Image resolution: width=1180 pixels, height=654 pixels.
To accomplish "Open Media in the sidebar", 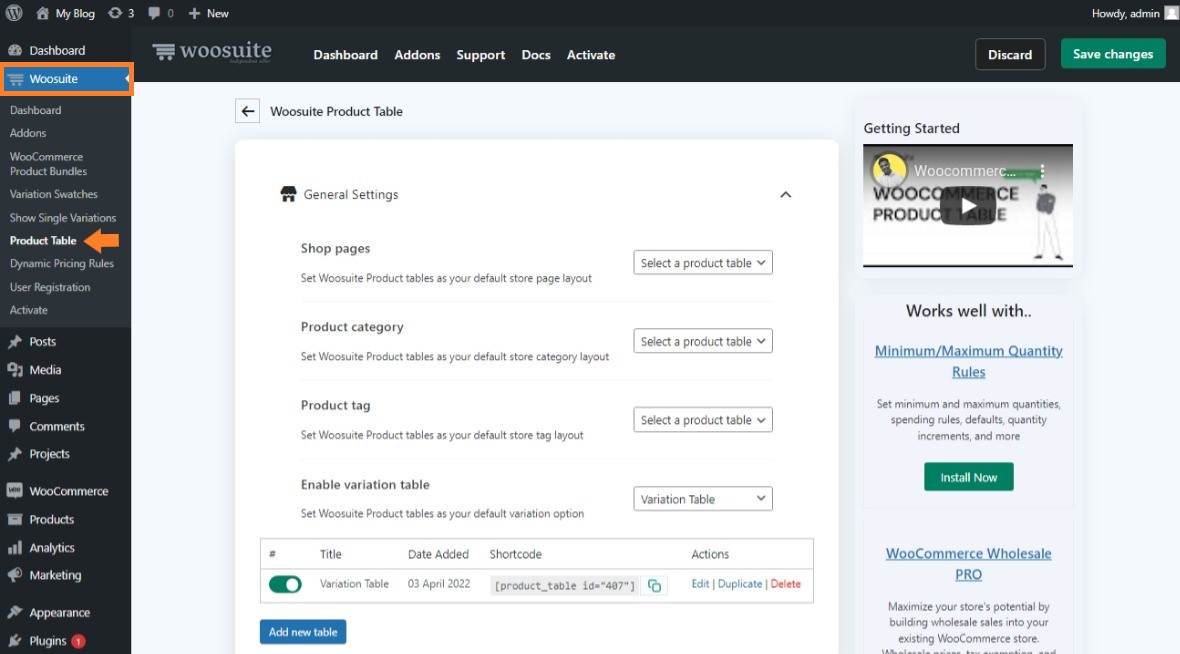I will pos(45,370).
